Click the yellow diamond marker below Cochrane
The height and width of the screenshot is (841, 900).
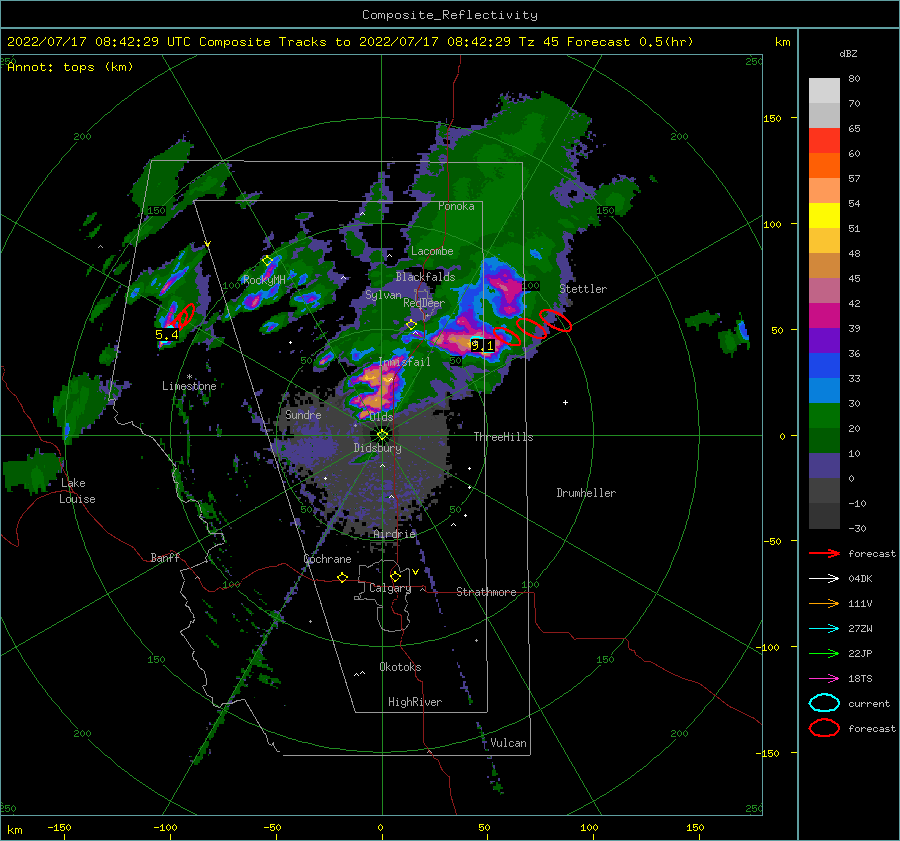(x=343, y=577)
